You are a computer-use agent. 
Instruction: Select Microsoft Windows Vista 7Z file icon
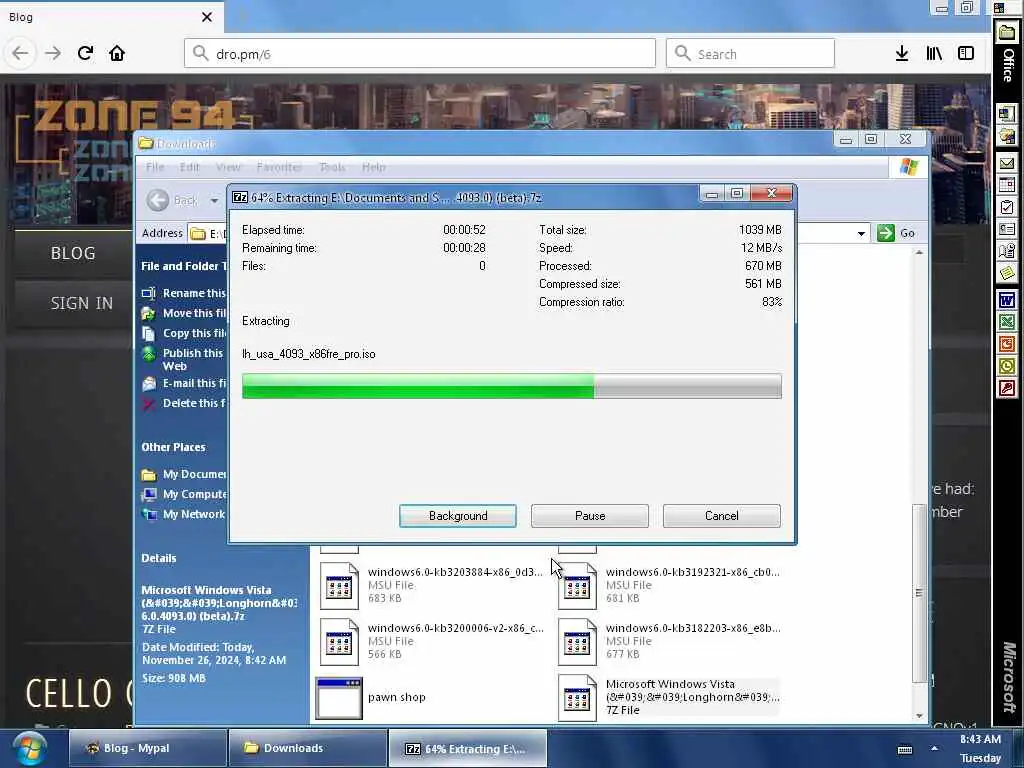tap(577, 698)
